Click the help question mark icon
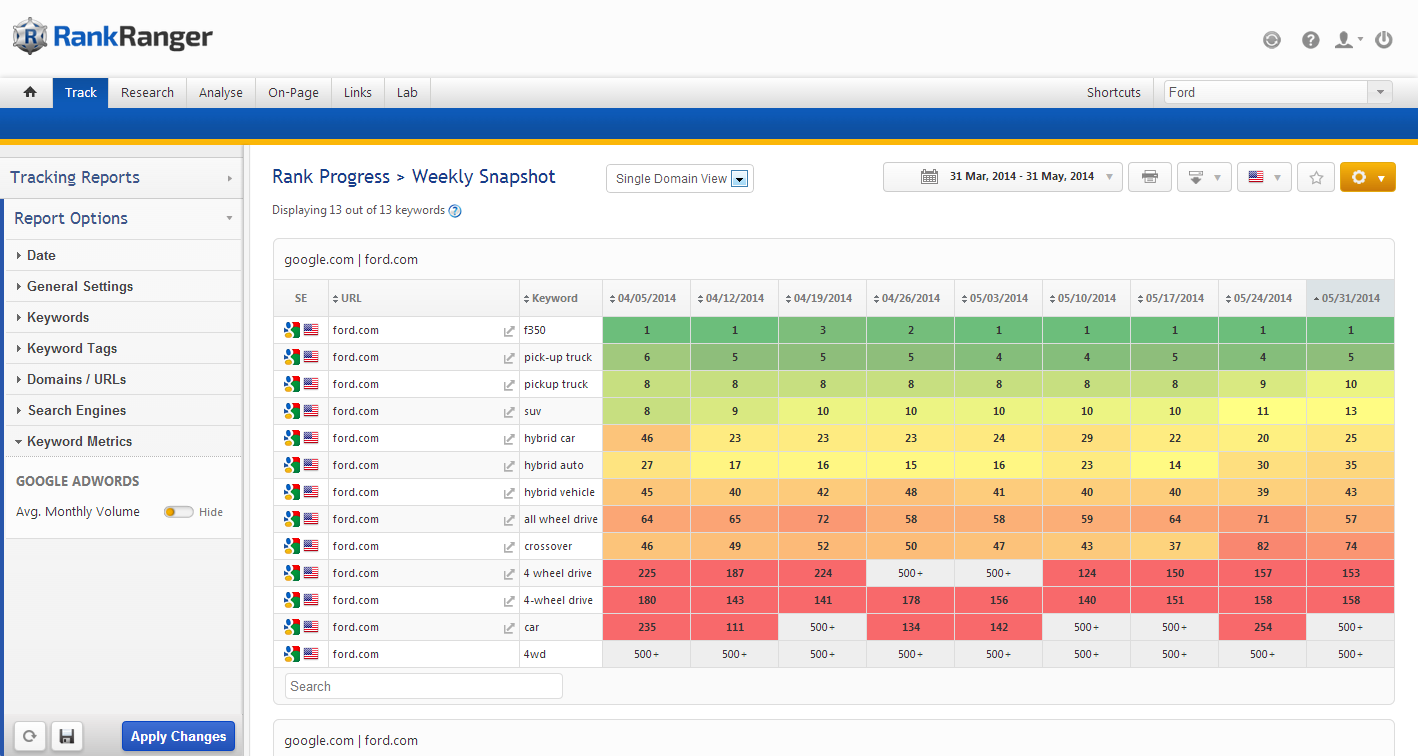 click(1311, 40)
